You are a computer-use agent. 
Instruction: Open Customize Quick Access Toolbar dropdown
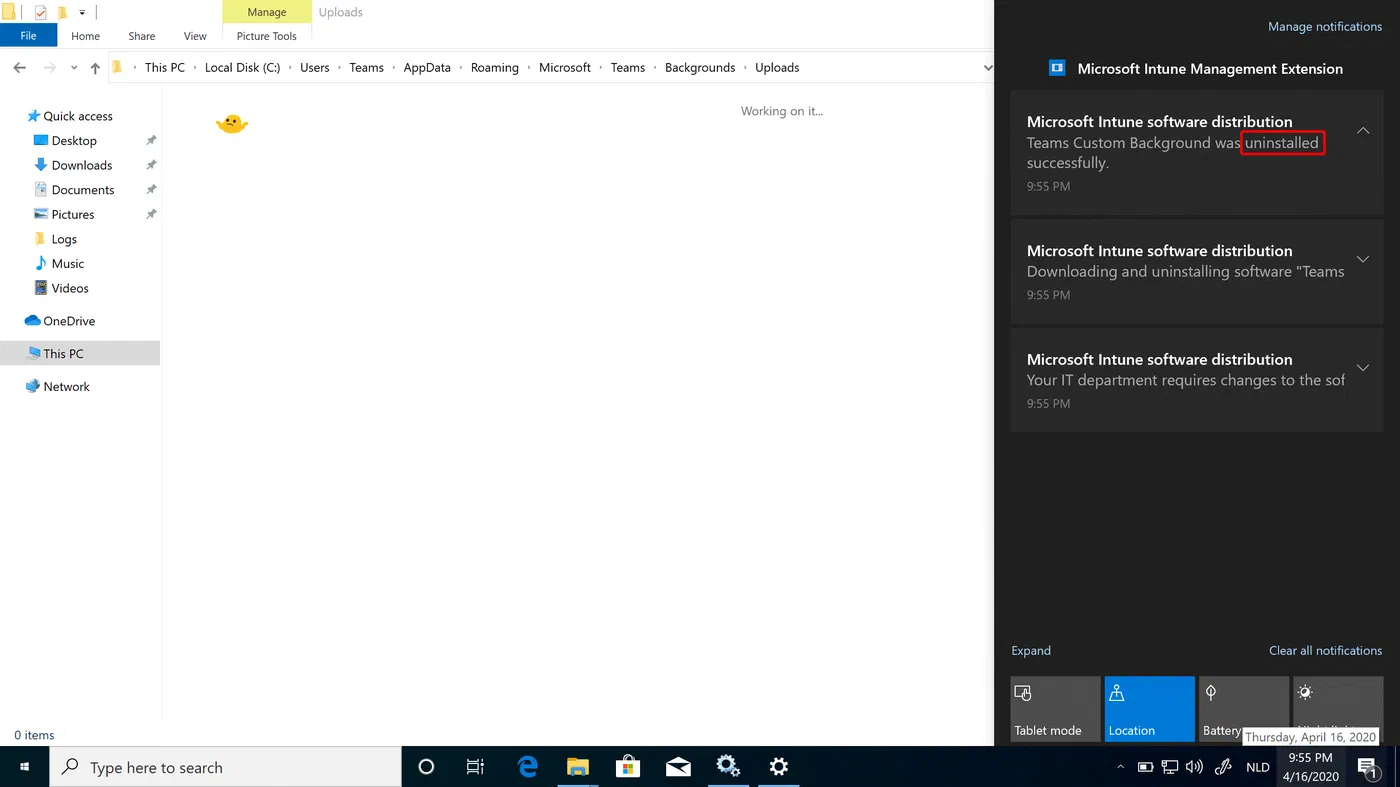82,13
